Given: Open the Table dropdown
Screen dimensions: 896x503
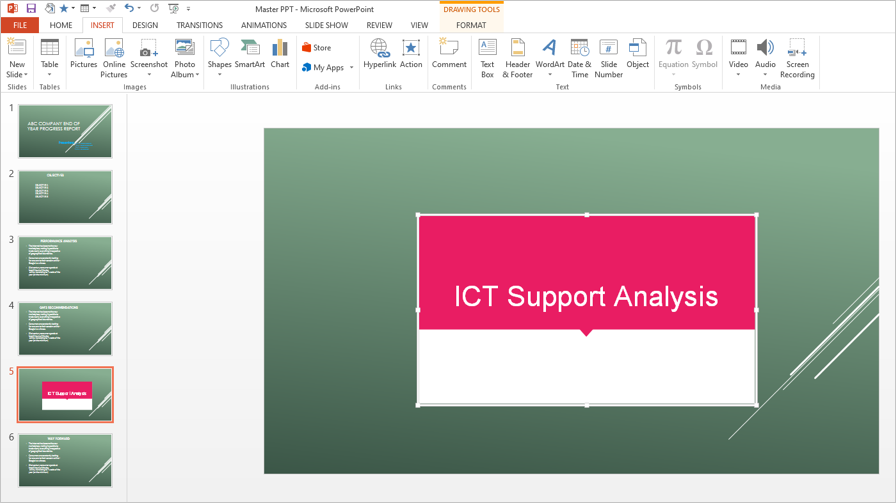Looking at the screenshot, I should (x=49, y=75).
